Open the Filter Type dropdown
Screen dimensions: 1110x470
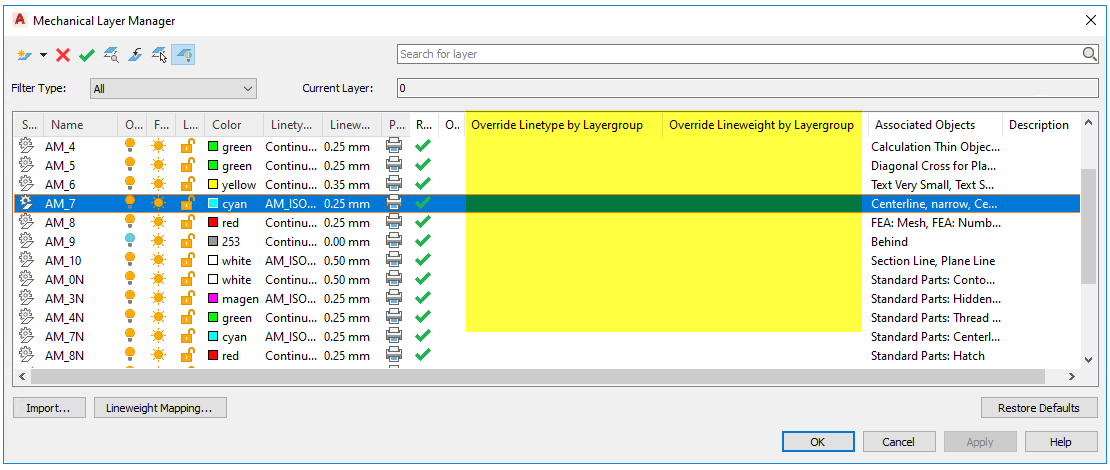[173, 88]
